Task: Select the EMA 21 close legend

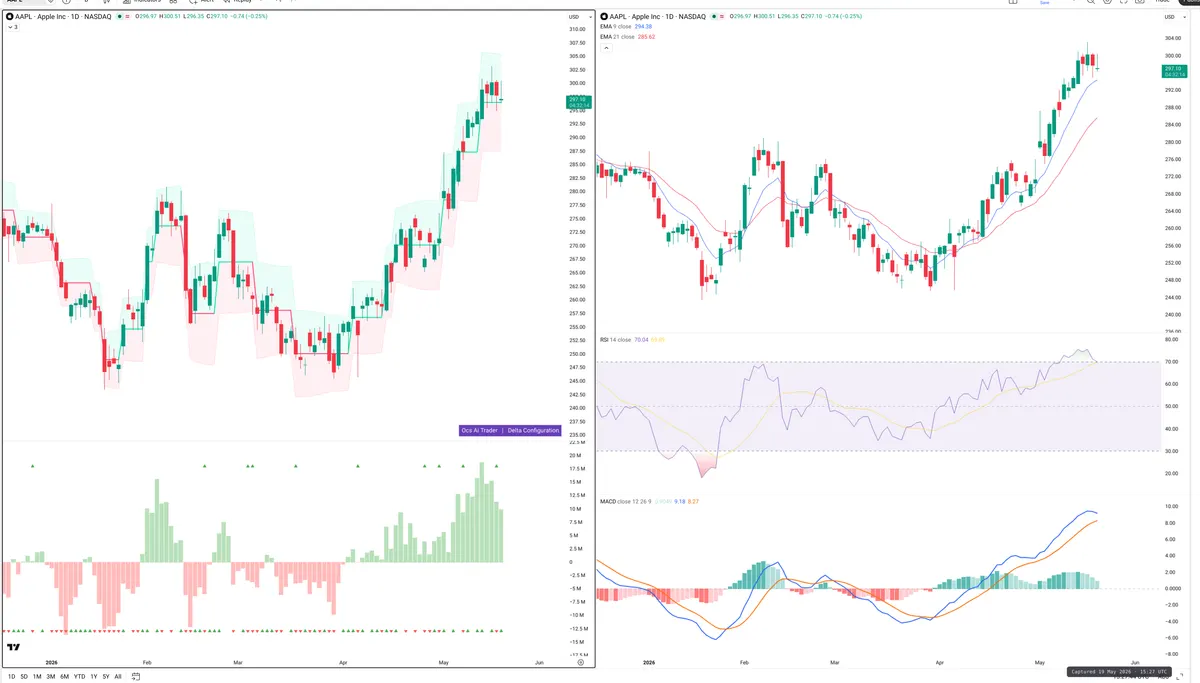Action: pyautogui.click(x=618, y=37)
